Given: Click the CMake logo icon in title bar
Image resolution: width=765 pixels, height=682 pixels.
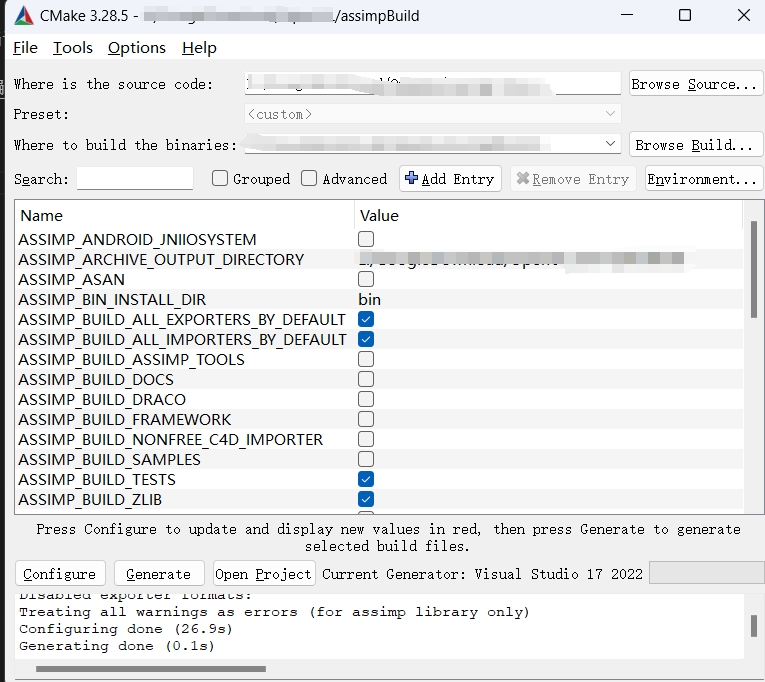Looking at the screenshot, I should coord(23,16).
